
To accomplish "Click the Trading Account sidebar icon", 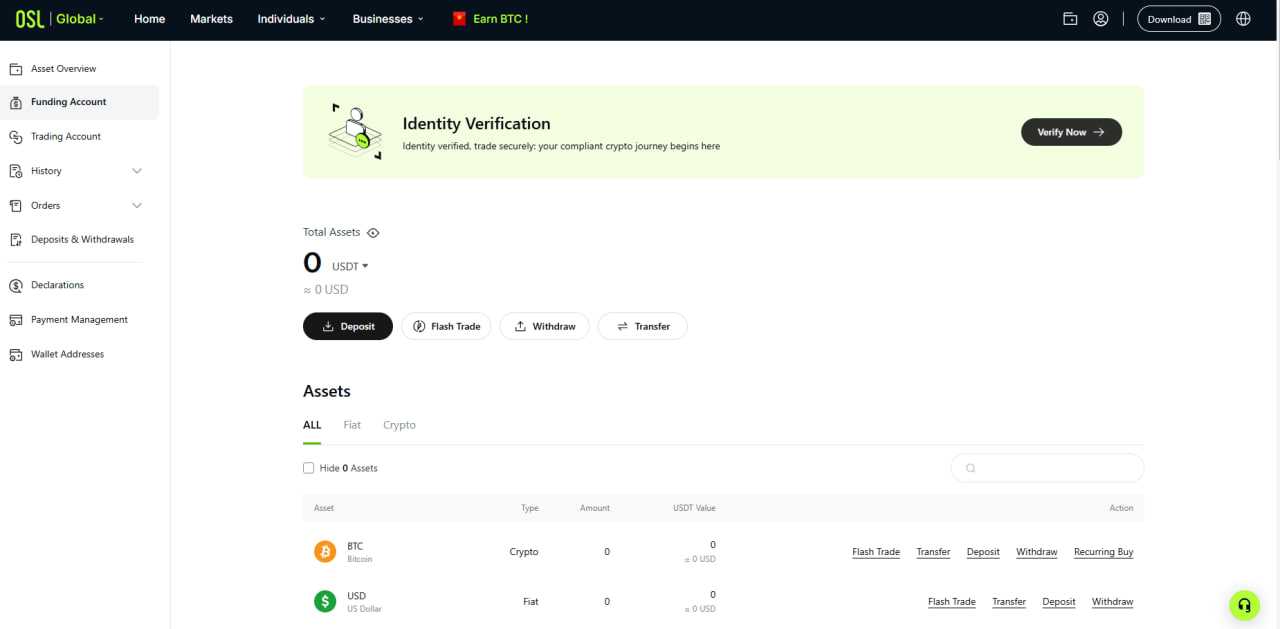I will point(15,137).
